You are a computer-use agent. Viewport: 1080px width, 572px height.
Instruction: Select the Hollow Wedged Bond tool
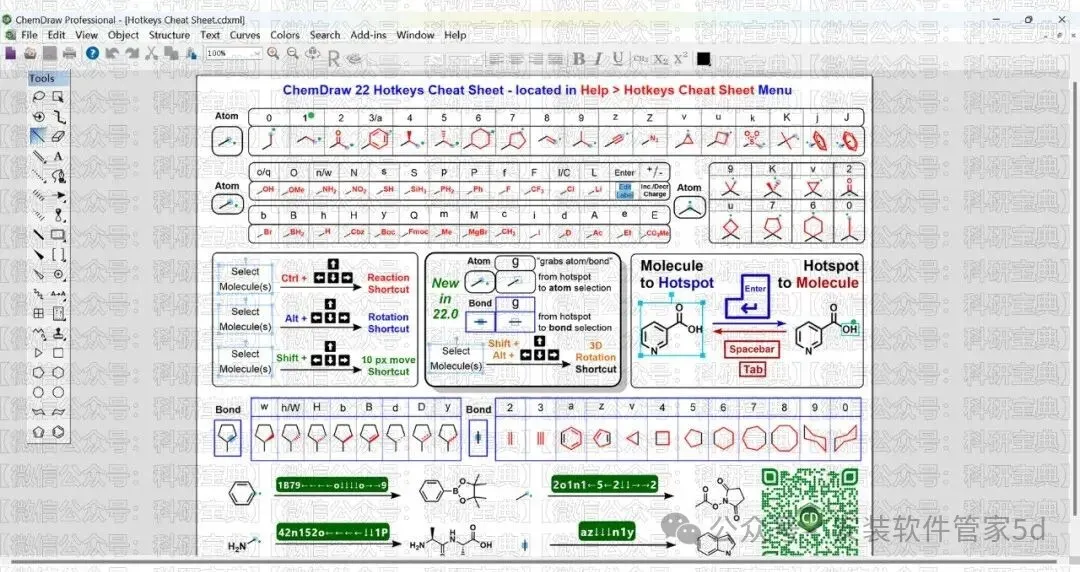click(39, 274)
